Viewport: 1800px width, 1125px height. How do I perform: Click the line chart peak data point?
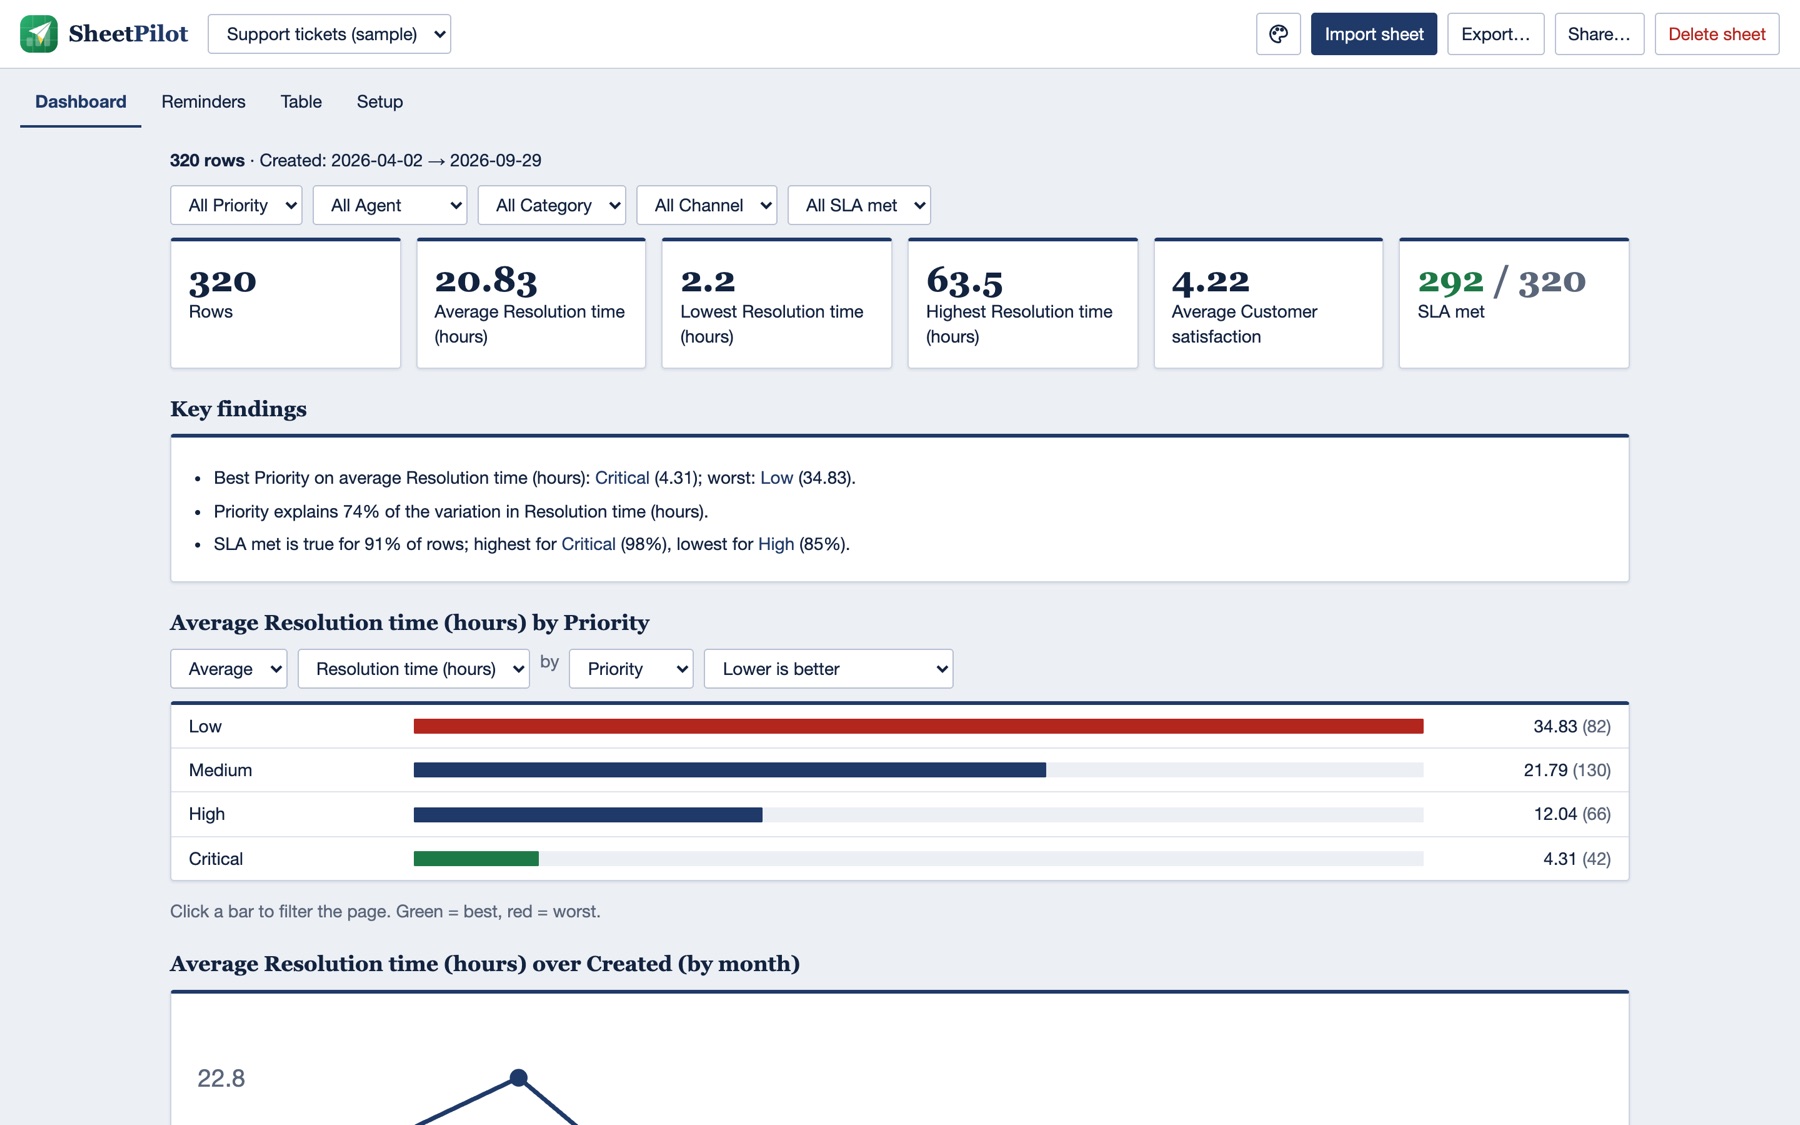(518, 1078)
